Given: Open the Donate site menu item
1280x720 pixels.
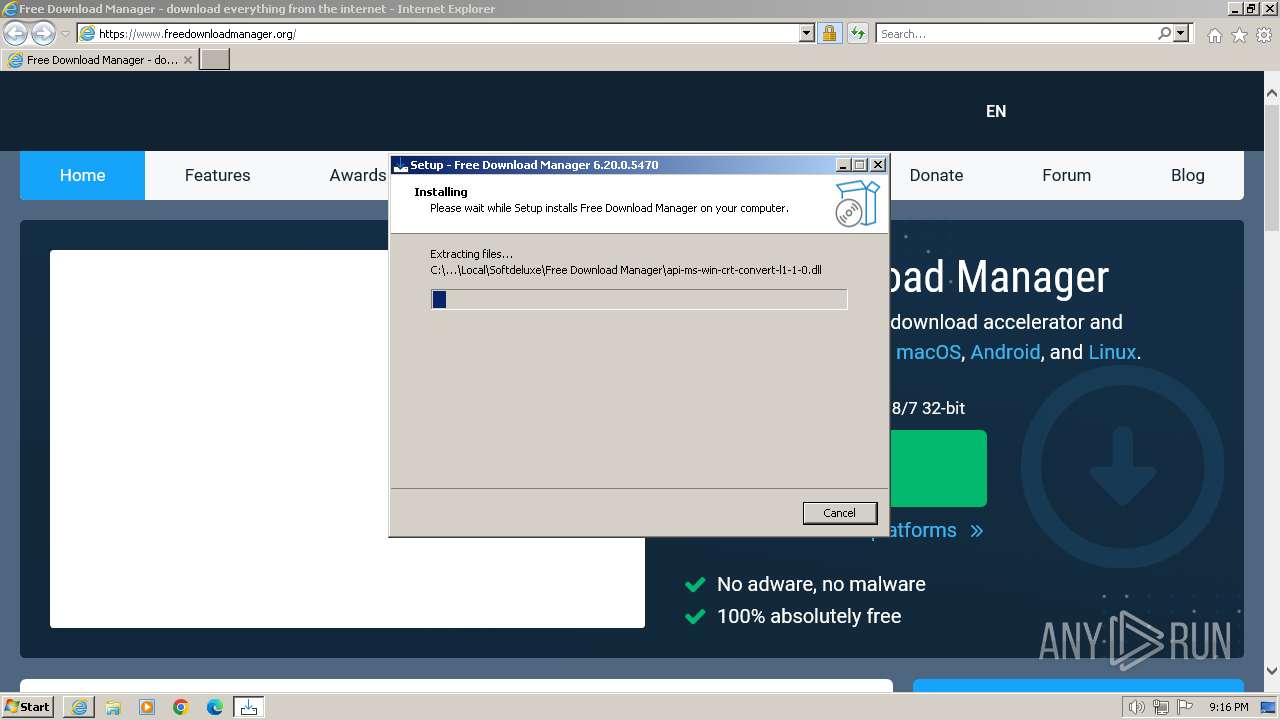Looking at the screenshot, I should 936,175.
